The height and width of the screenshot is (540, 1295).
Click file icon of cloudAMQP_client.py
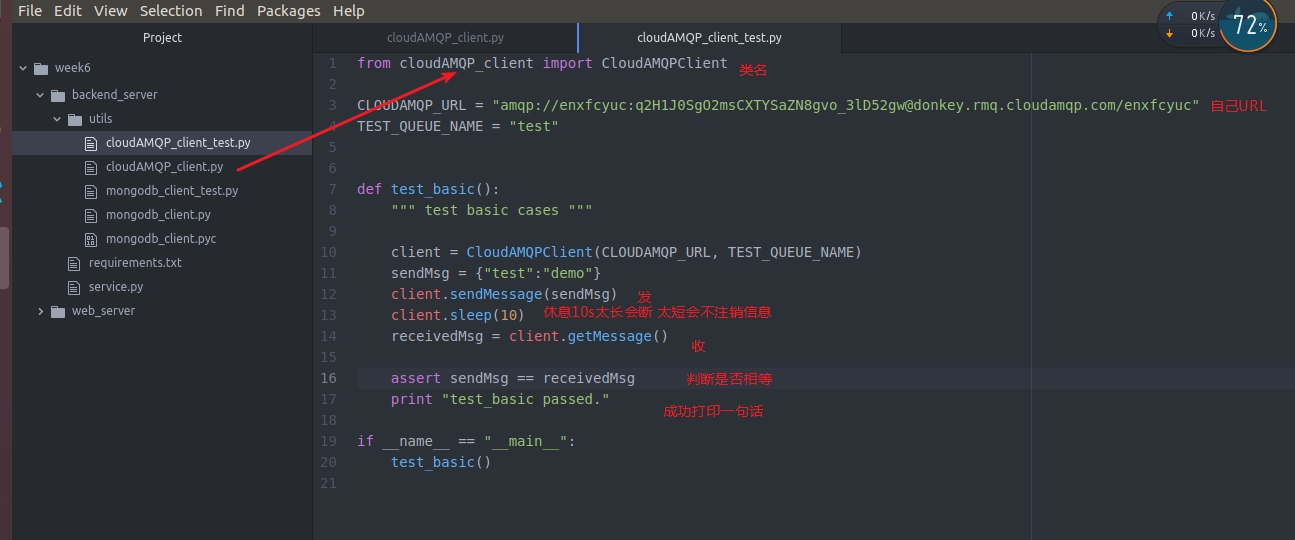[x=91, y=167]
